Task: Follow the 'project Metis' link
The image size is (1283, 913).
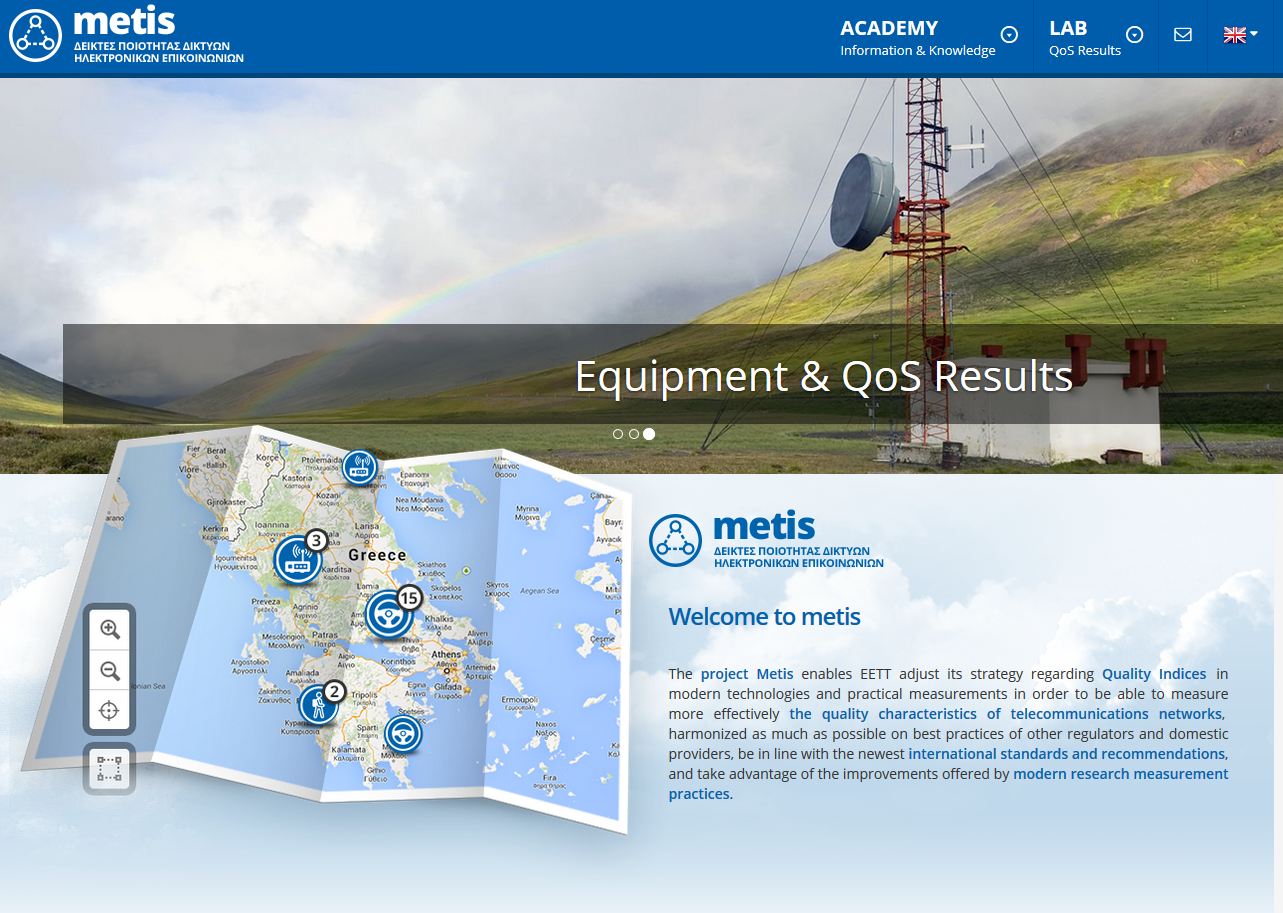Action: point(747,674)
